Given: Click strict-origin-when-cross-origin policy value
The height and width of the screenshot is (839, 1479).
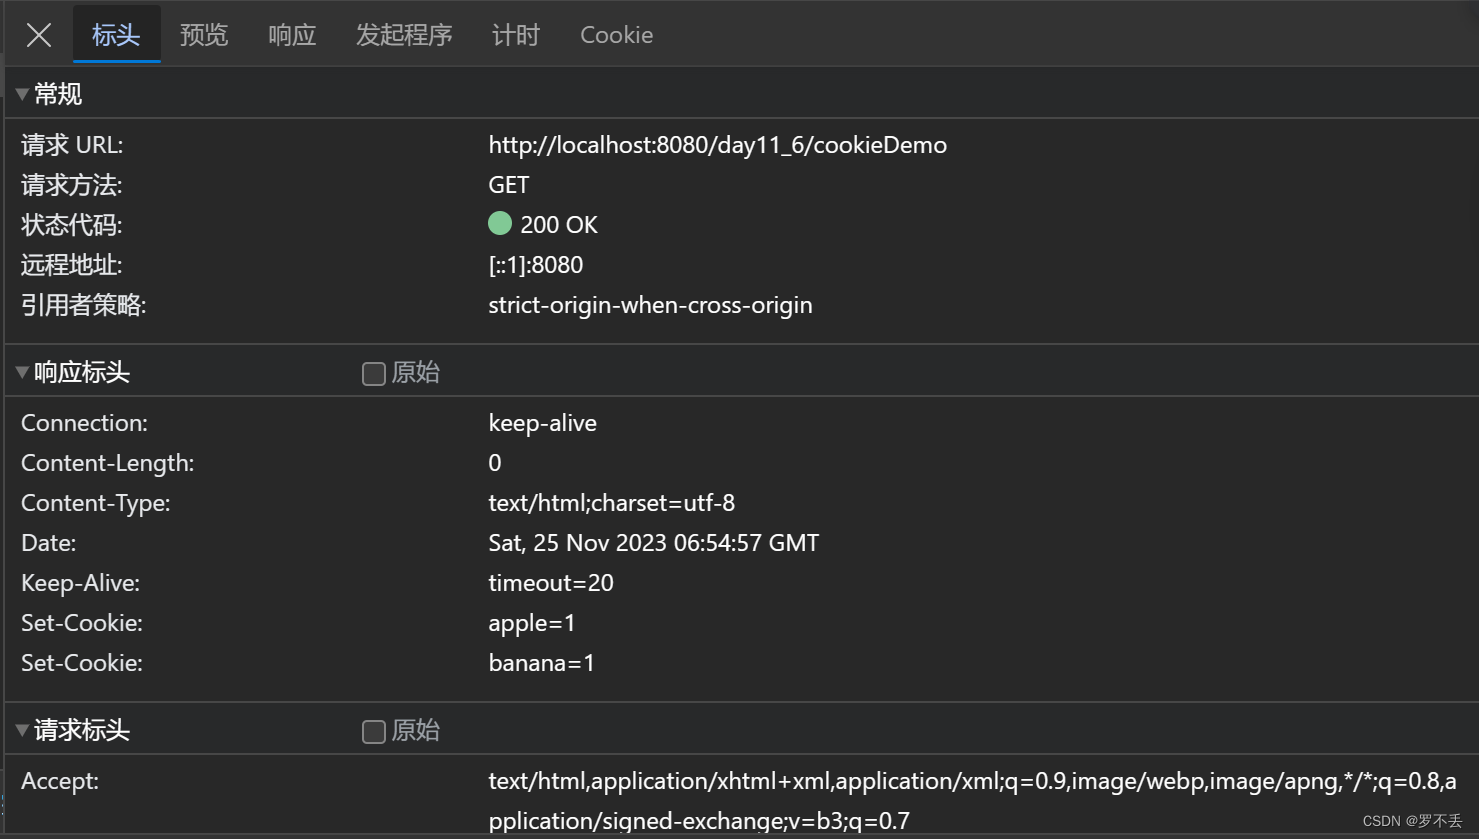Looking at the screenshot, I should point(650,305).
